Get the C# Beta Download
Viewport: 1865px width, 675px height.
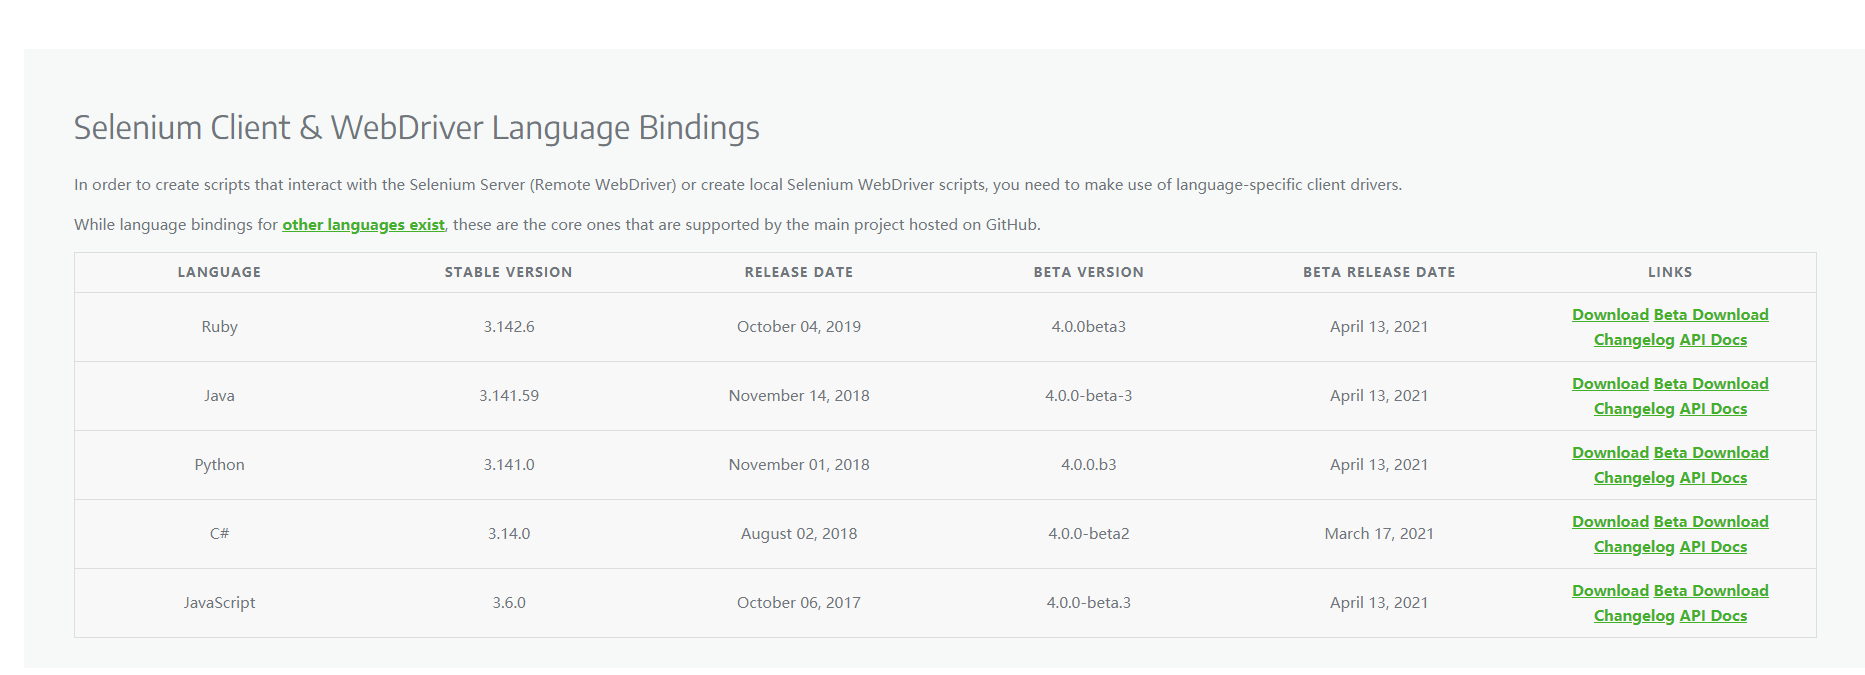tap(1711, 522)
